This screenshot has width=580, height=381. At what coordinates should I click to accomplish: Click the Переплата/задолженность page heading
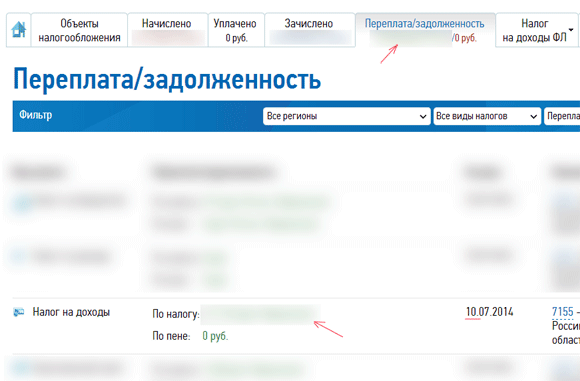tap(167, 79)
